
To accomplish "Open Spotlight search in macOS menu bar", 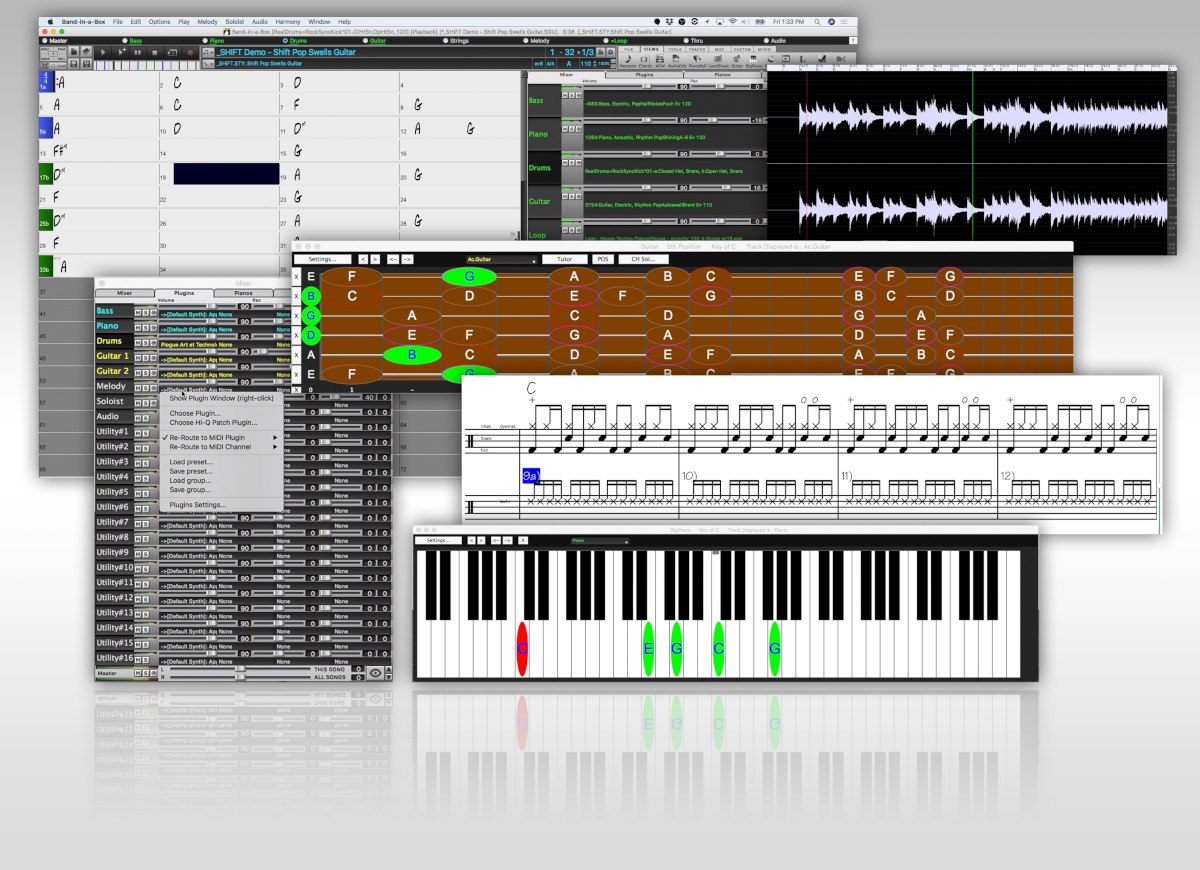I will tap(817, 21).
